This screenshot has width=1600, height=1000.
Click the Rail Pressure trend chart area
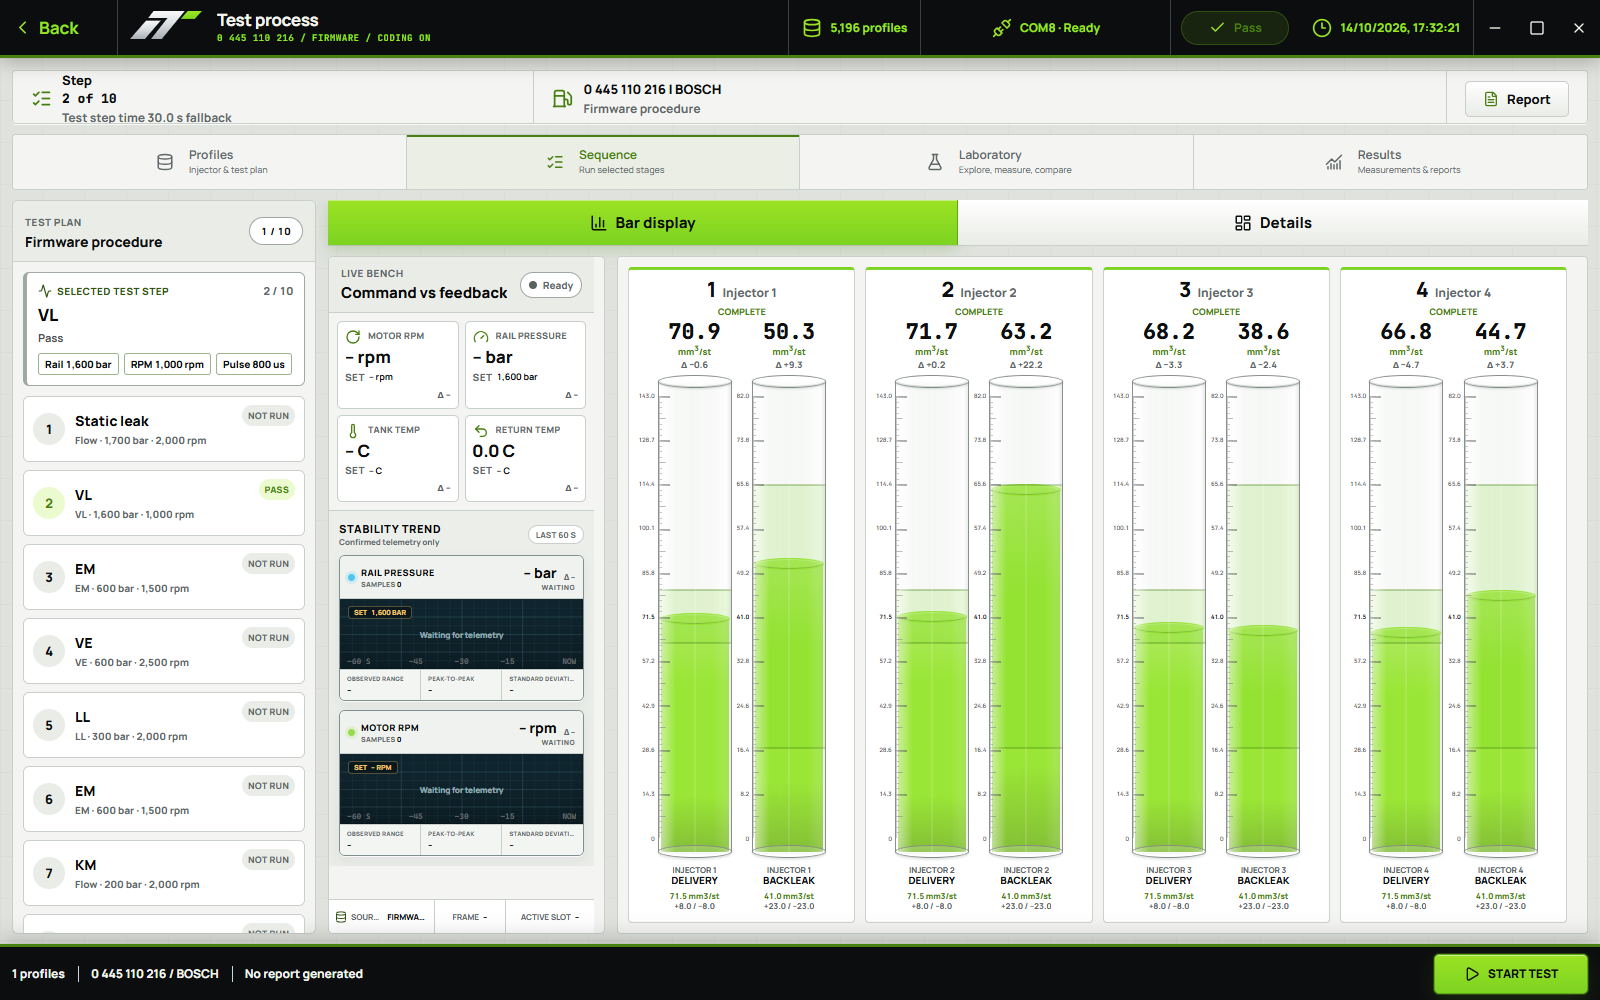coord(461,634)
